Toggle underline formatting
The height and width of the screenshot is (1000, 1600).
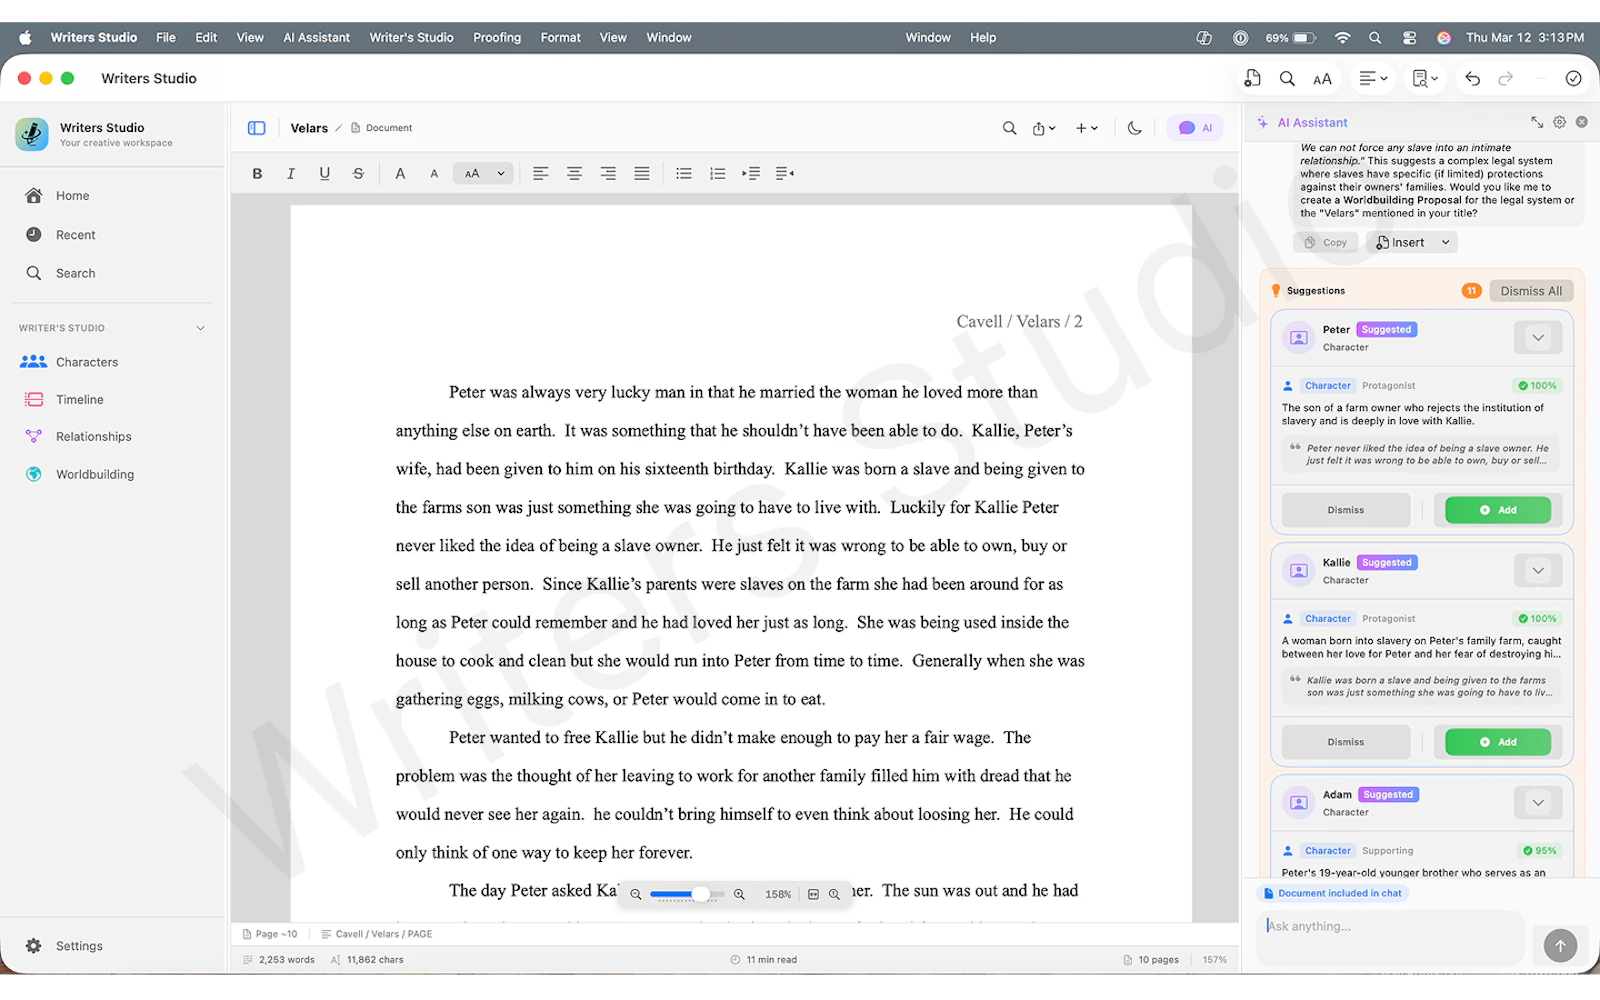point(325,173)
